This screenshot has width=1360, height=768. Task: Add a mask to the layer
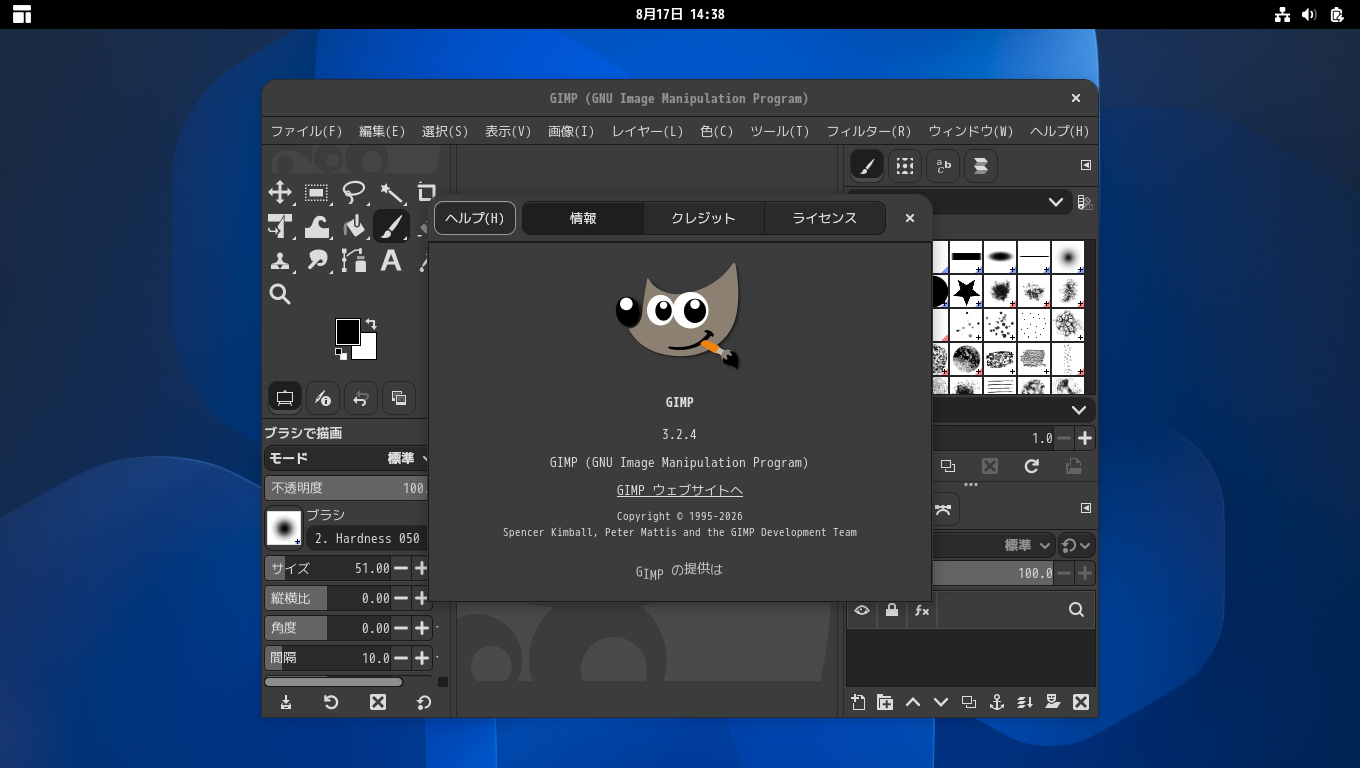click(x=1053, y=702)
